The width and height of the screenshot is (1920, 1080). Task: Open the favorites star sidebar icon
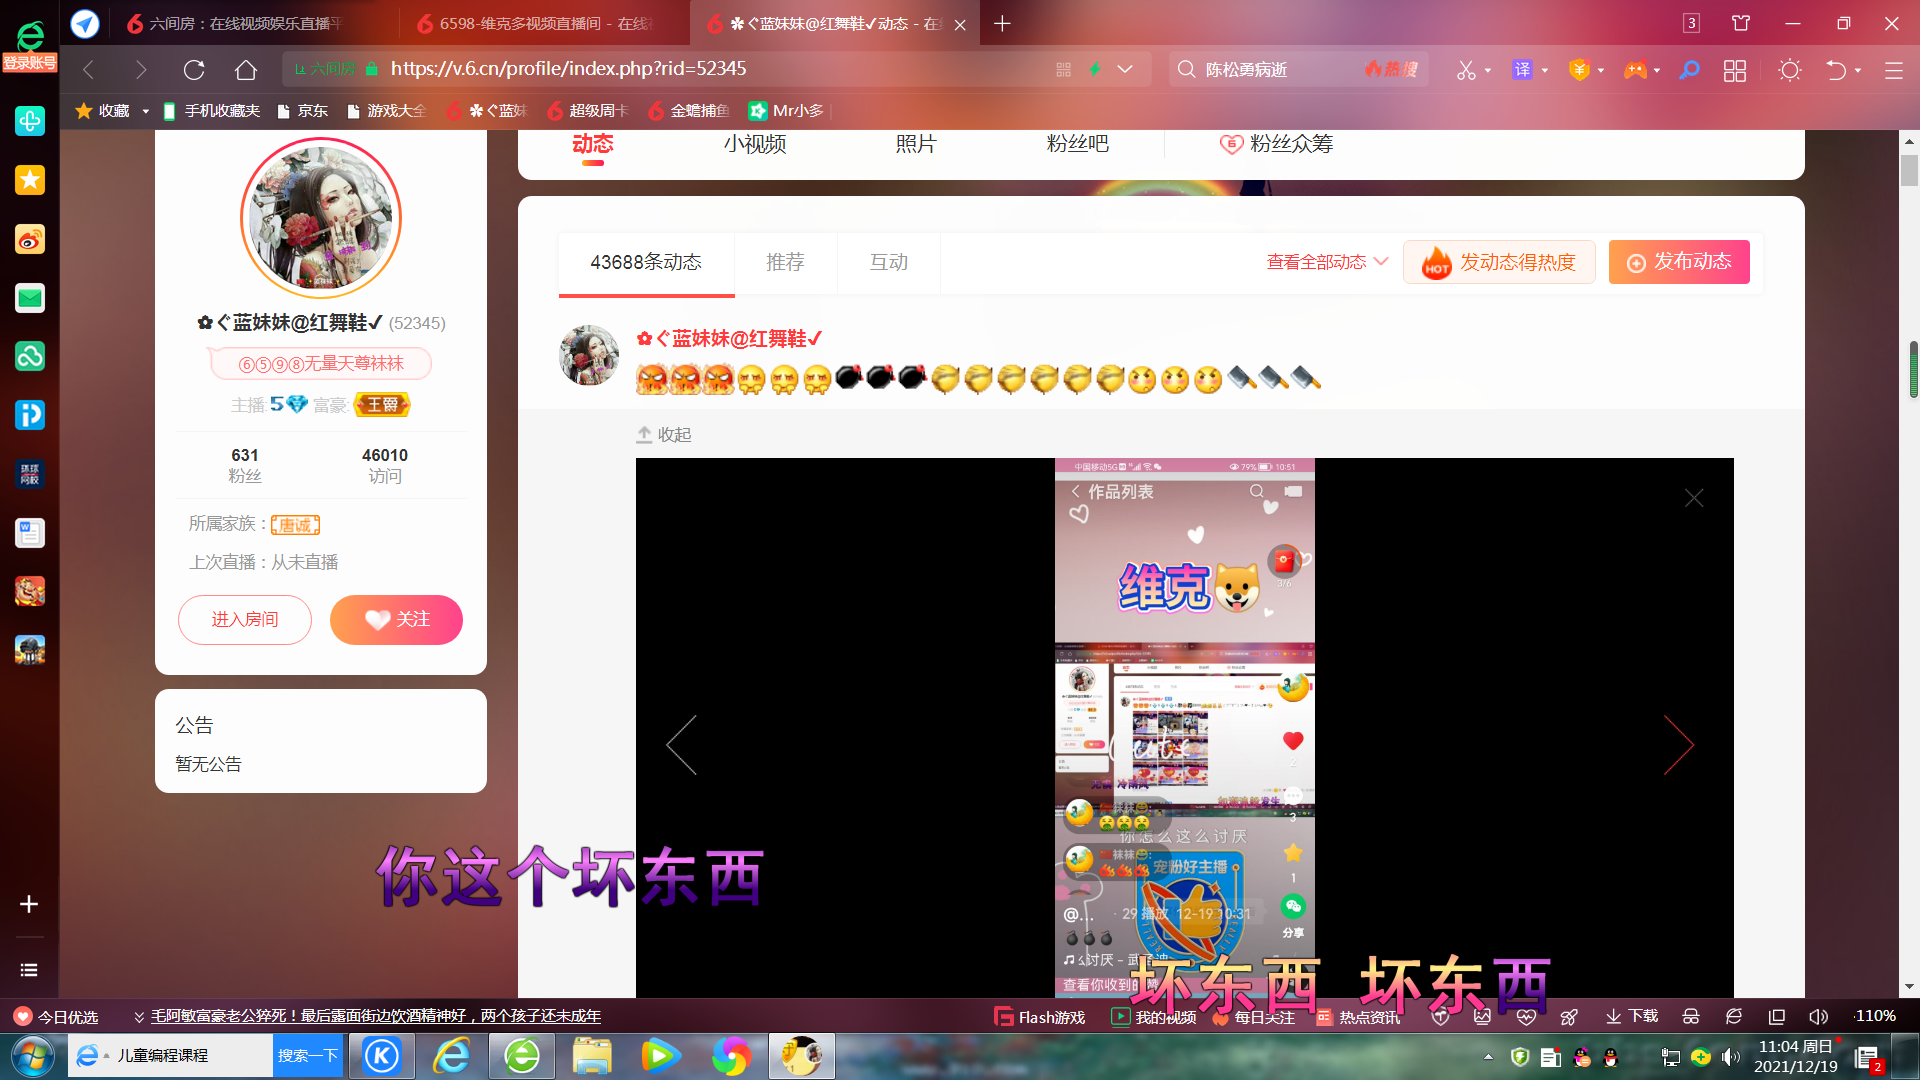30,180
